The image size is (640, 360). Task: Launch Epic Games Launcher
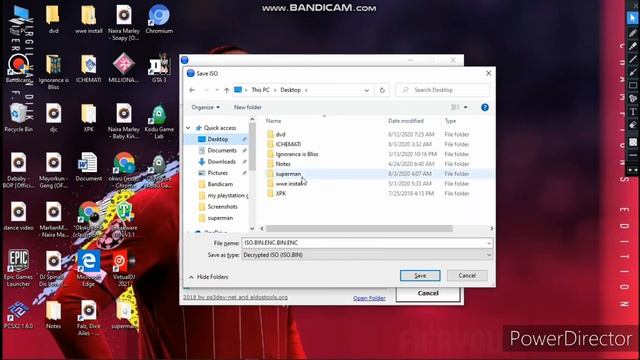point(18,268)
